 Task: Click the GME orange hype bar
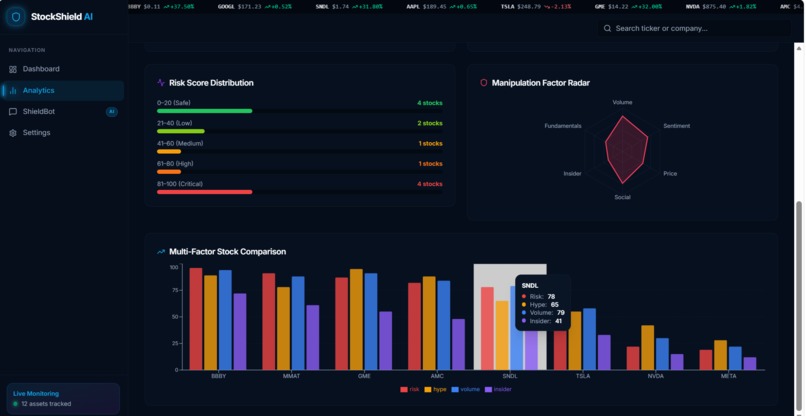[x=356, y=319]
